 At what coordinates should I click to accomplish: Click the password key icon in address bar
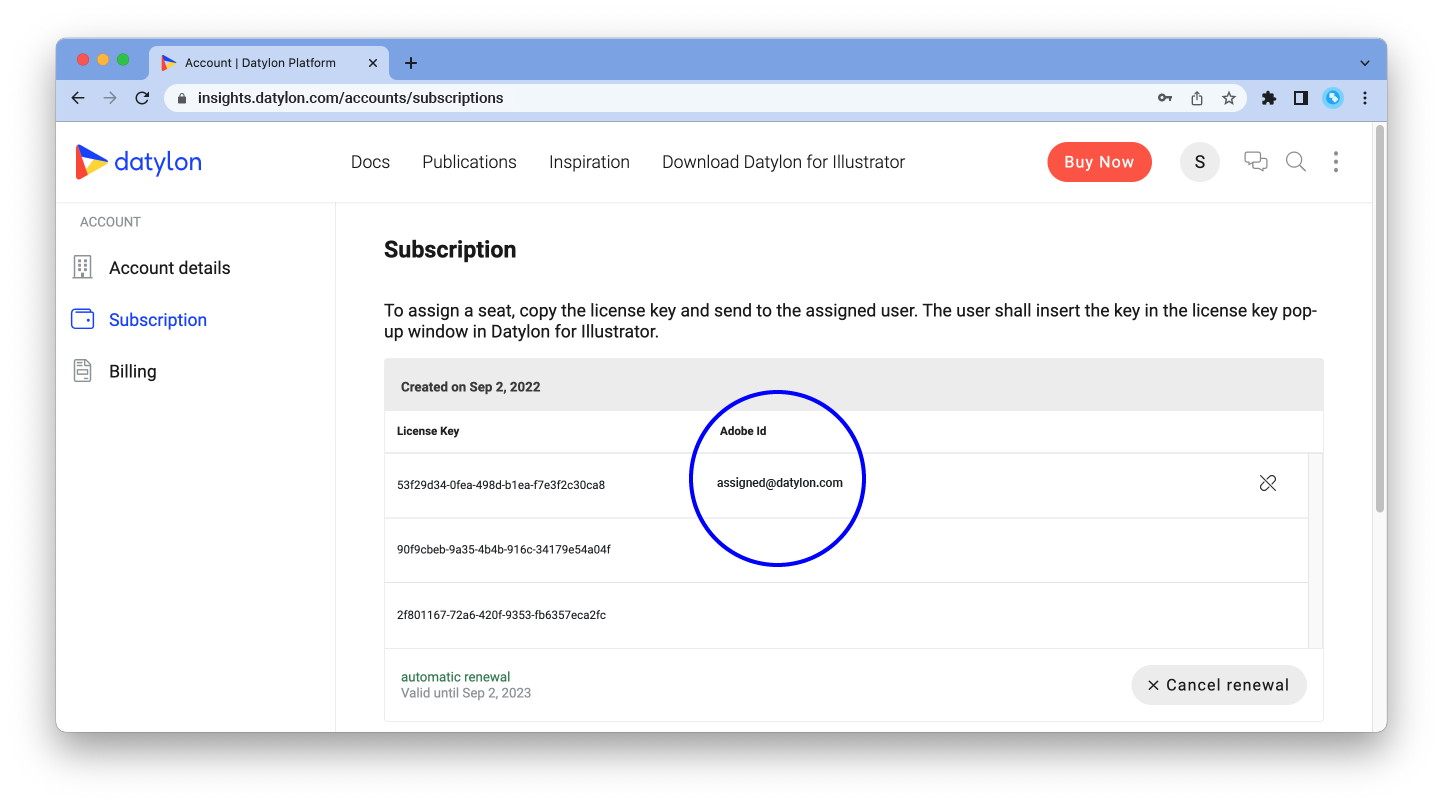[x=1165, y=98]
